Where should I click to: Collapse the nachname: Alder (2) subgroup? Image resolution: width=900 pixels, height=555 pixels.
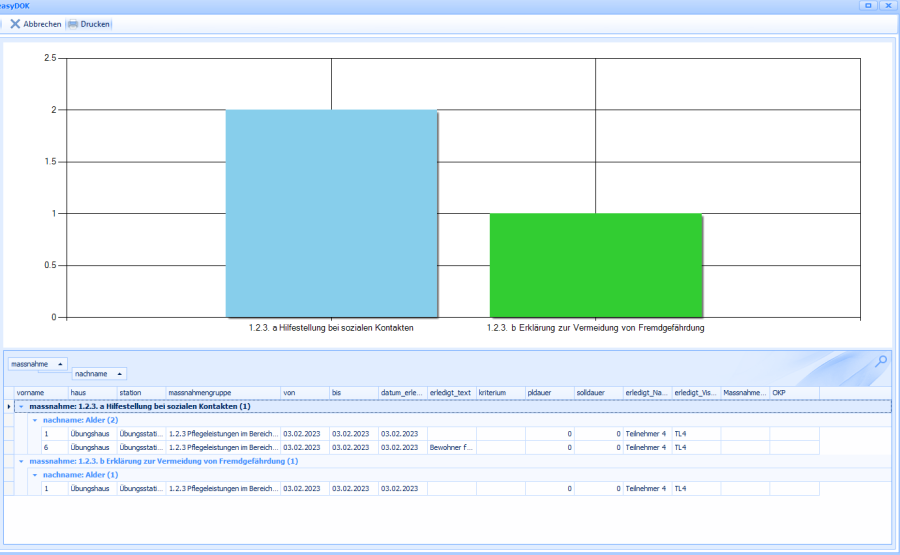click(x=35, y=421)
